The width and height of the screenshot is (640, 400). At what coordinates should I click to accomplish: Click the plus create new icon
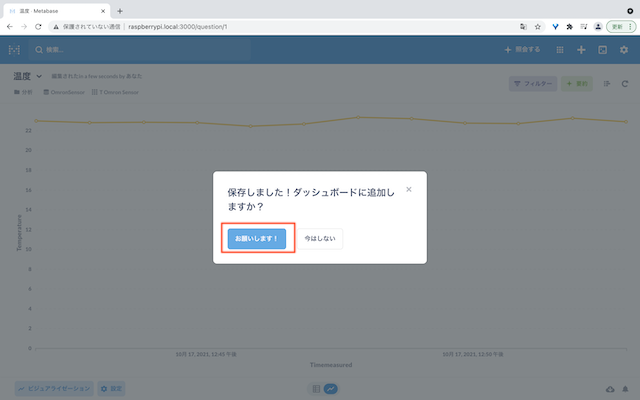(x=581, y=50)
